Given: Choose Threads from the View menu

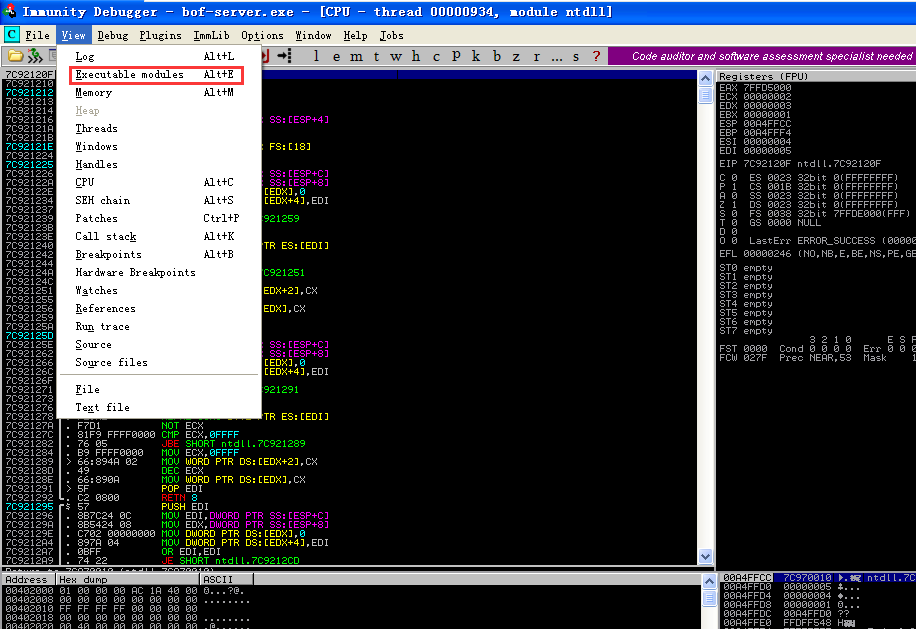Looking at the screenshot, I should 159,128.
